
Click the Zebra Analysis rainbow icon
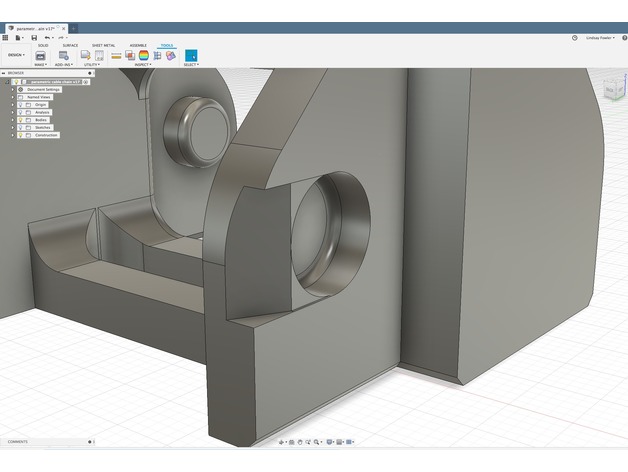click(143, 55)
